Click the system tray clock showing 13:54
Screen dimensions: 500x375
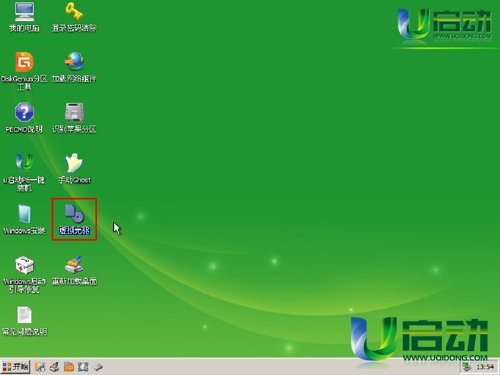pyautogui.click(x=485, y=367)
